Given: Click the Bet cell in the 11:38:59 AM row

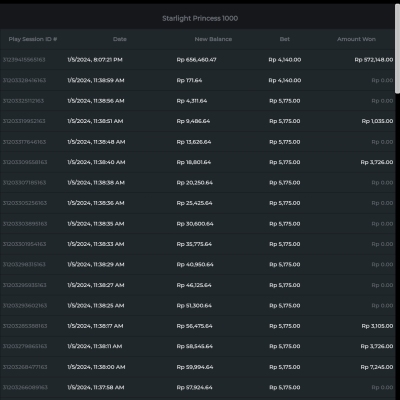Looking at the screenshot, I should (x=285, y=80).
